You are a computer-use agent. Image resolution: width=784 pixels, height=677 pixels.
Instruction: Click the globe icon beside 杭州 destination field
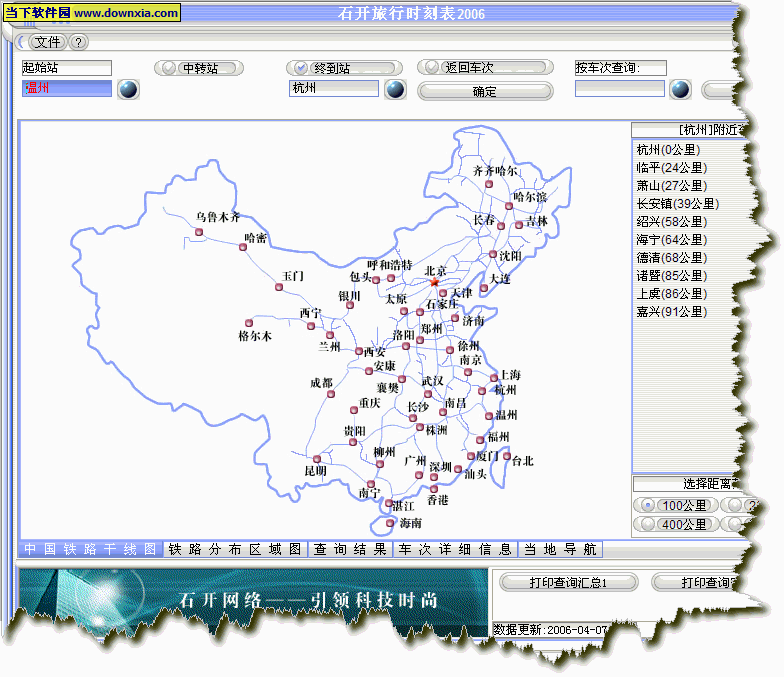395,89
